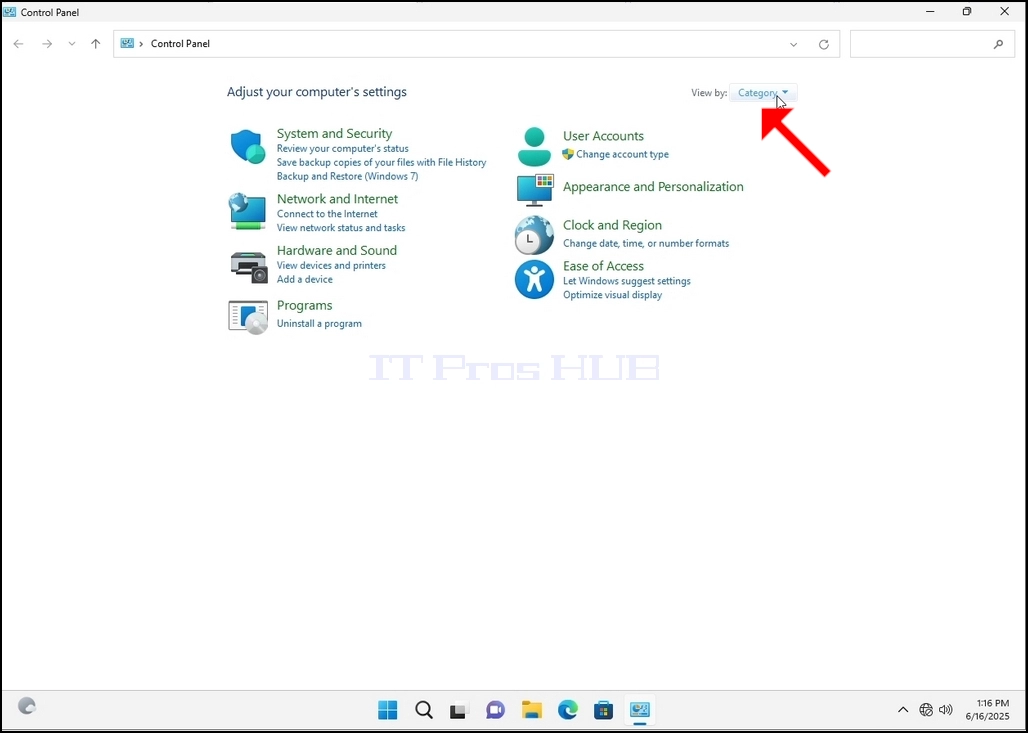This screenshot has height=733, width=1028.
Task: Open Network and Internet globe icon
Action: 248,211
